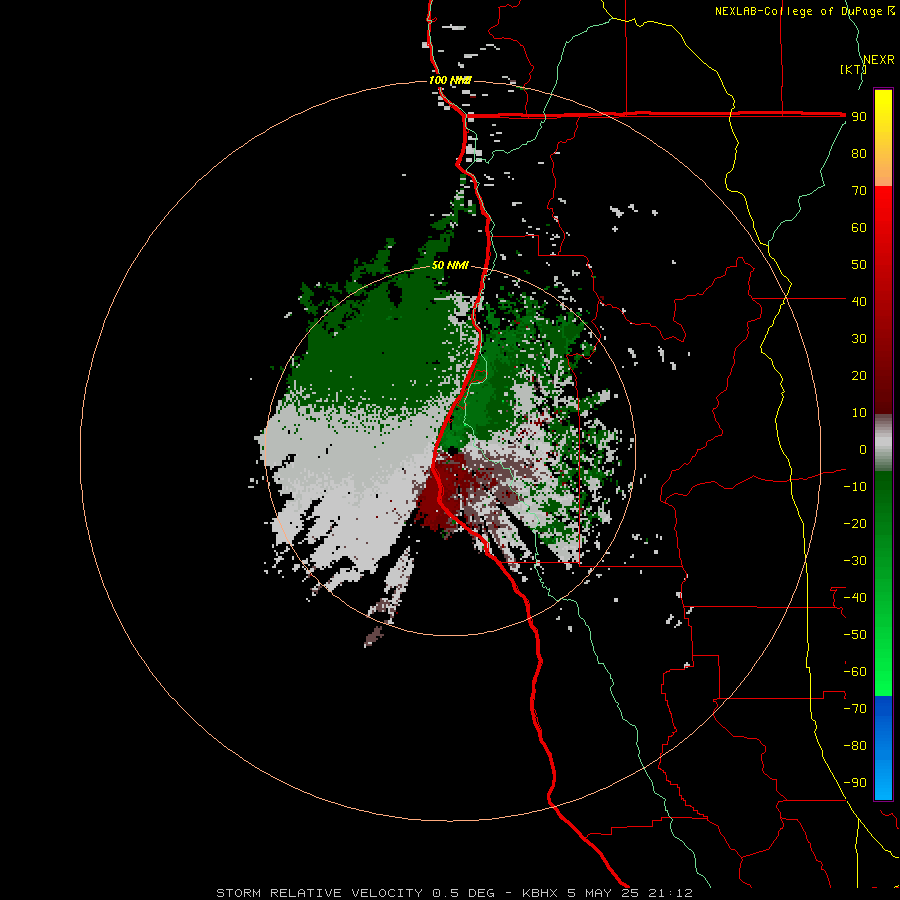Click the -90 value on the velocity scale
Image resolution: width=900 pixels, height=900 pixels.
[855, 783]
